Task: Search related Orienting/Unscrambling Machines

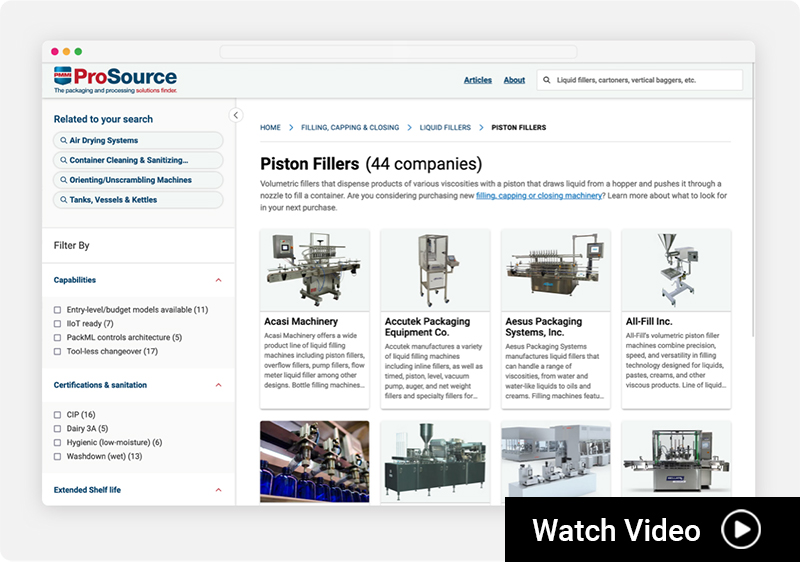Action: pyautogui.click(x=138, y=180)
